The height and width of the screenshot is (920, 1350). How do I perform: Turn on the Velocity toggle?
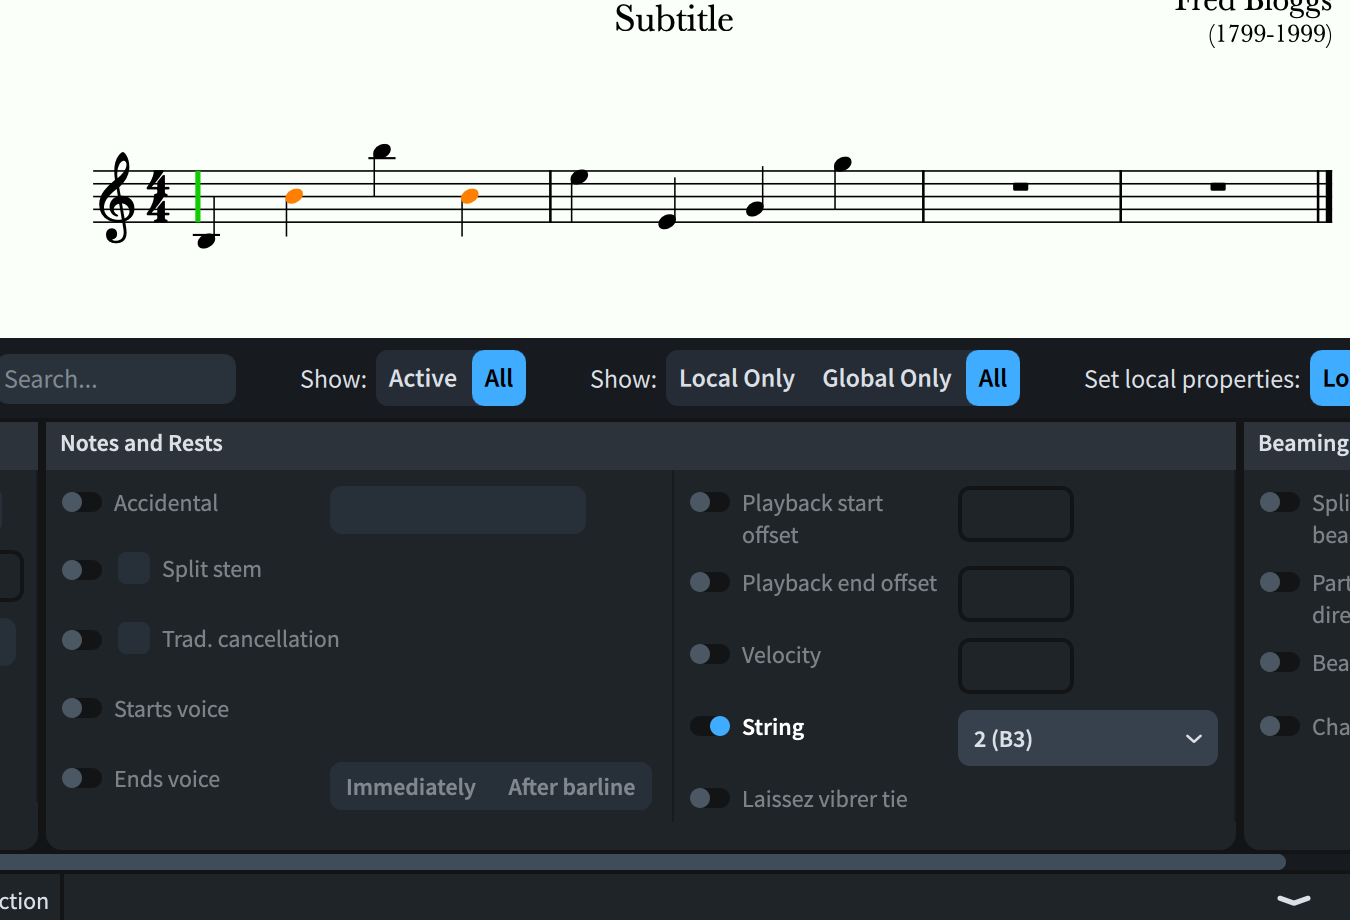click(x=710, y=654)
